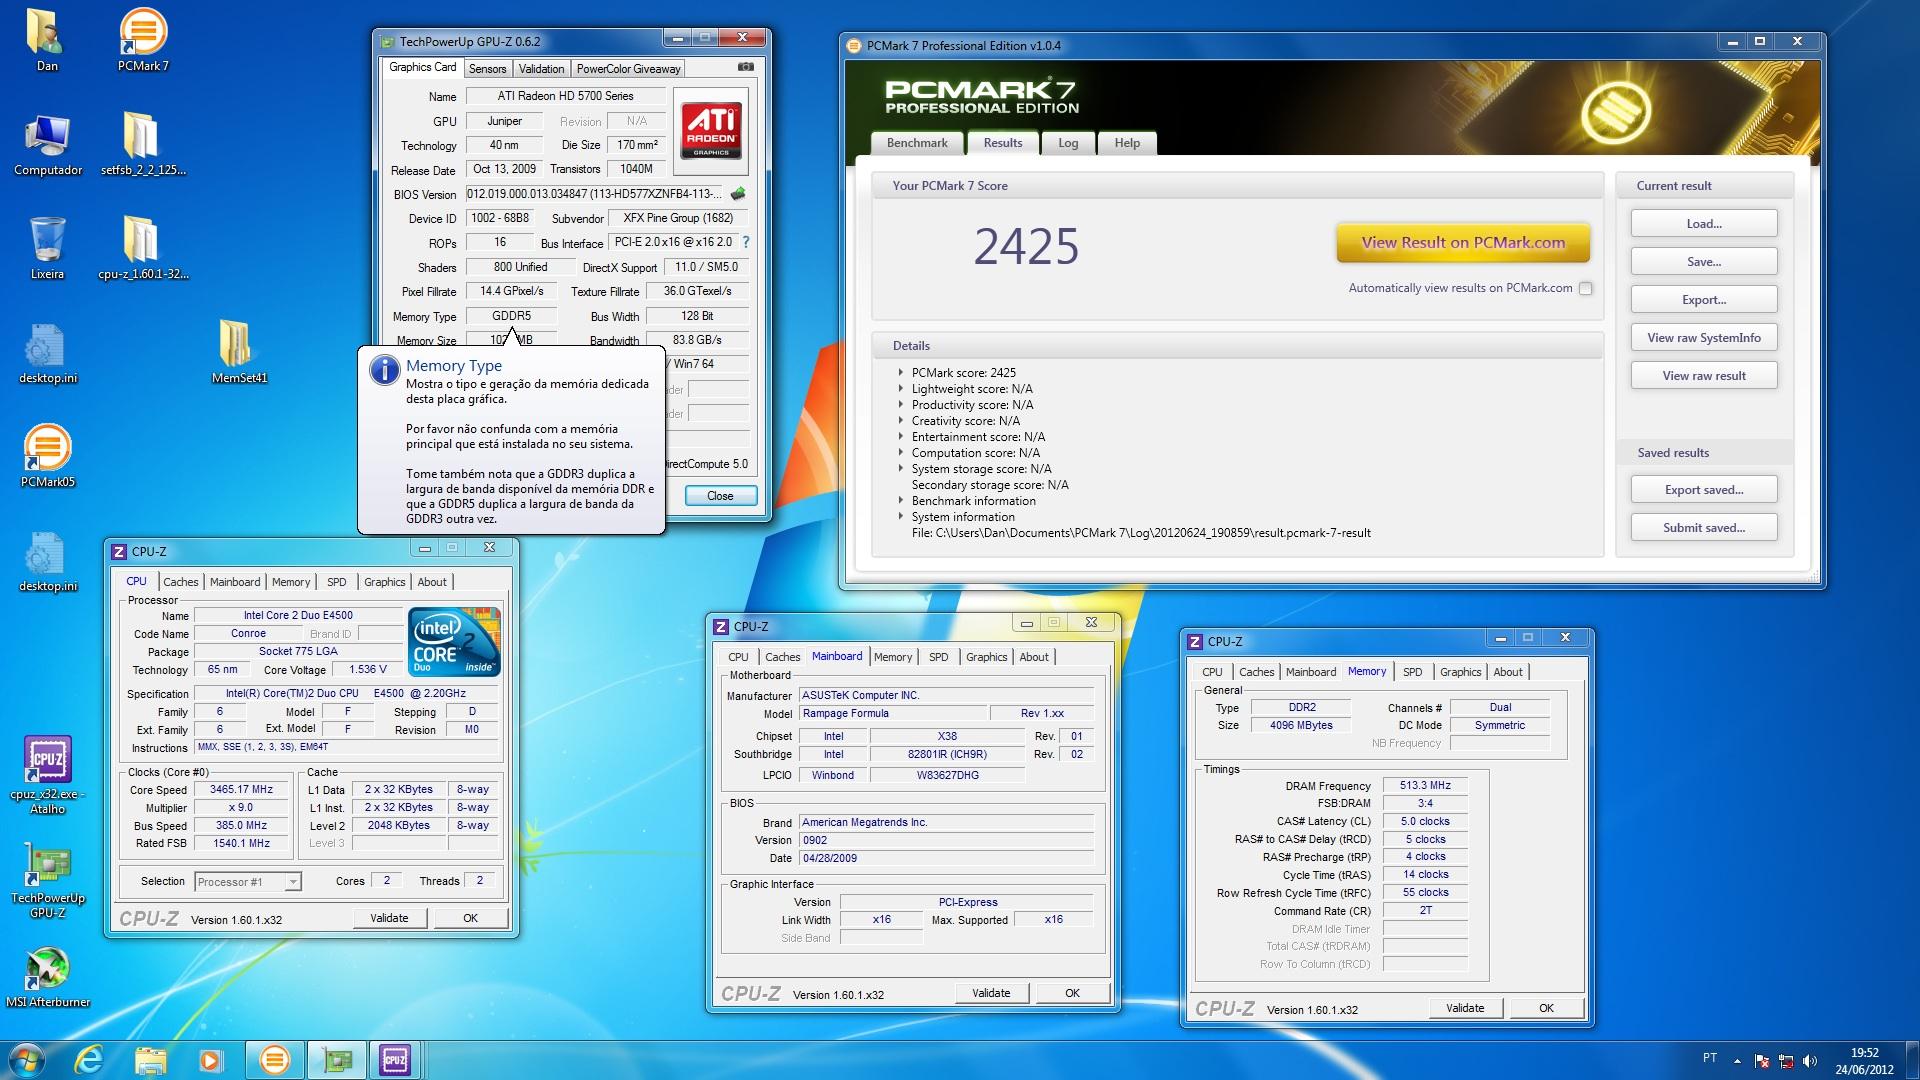Click OK in the Mainboard CPU-Z window
Viewport: 1920px width, 1080px height.
[x=1072, y=993]
